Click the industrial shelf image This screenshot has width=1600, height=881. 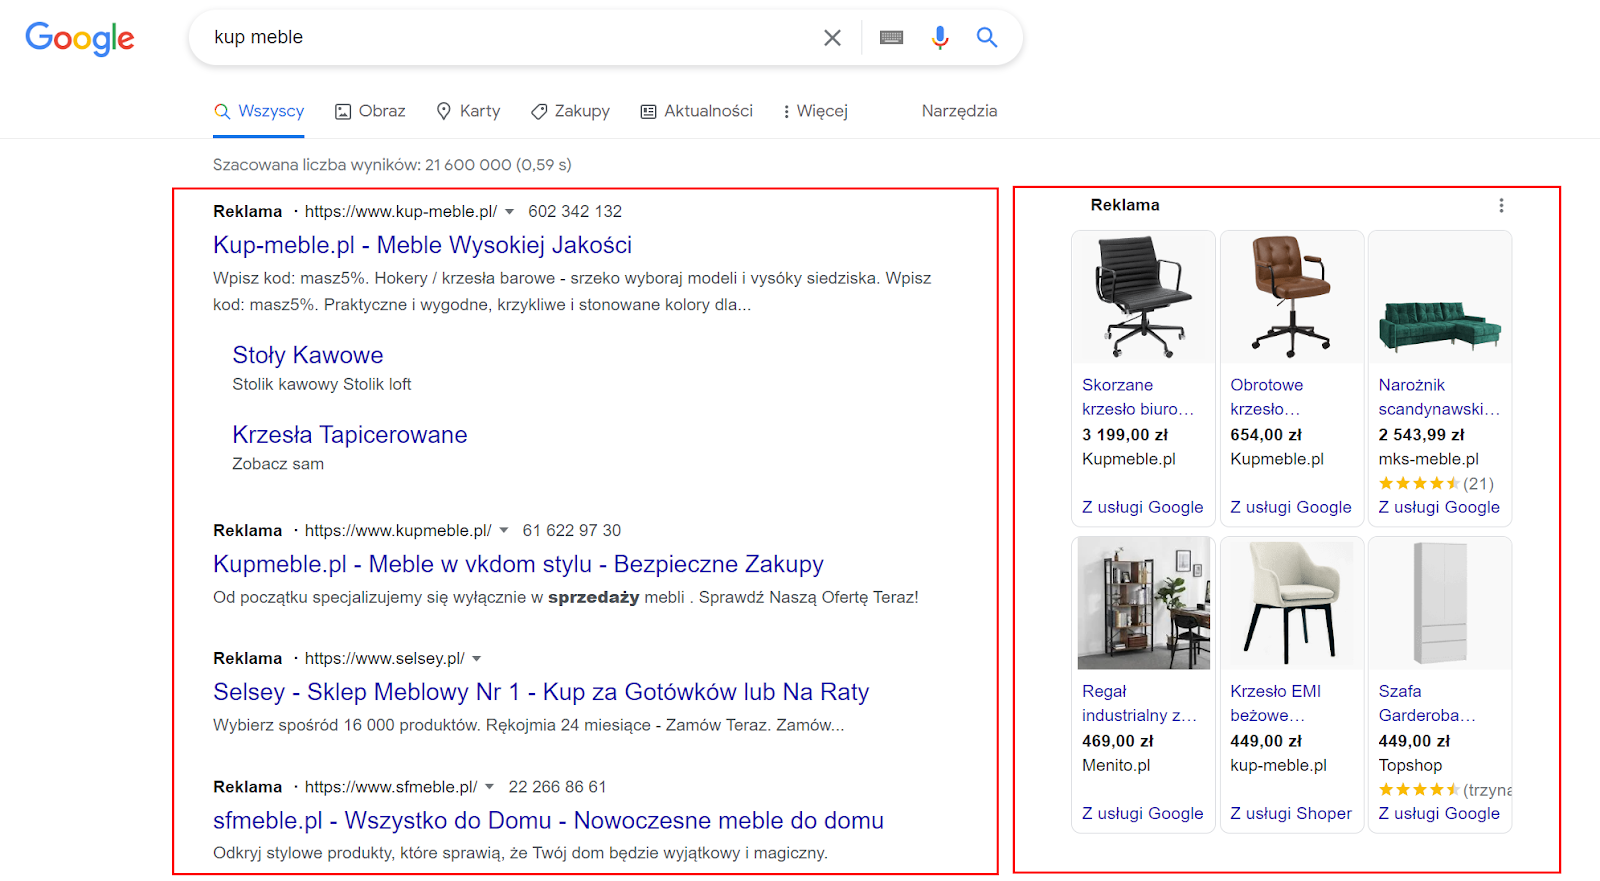tap(1144, 603)
